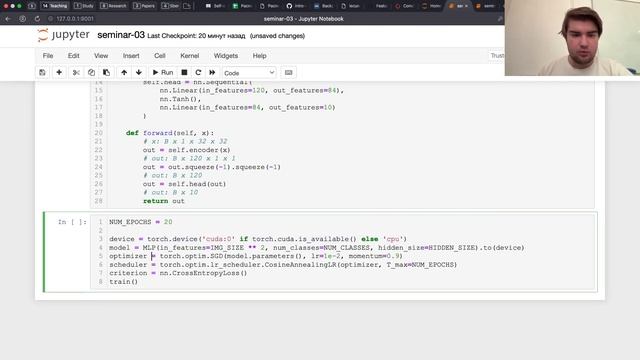Reload the page with browser refresh icon
Image resolution: width=640 pixels, height=360 pixels.
[x=37, y=19]
